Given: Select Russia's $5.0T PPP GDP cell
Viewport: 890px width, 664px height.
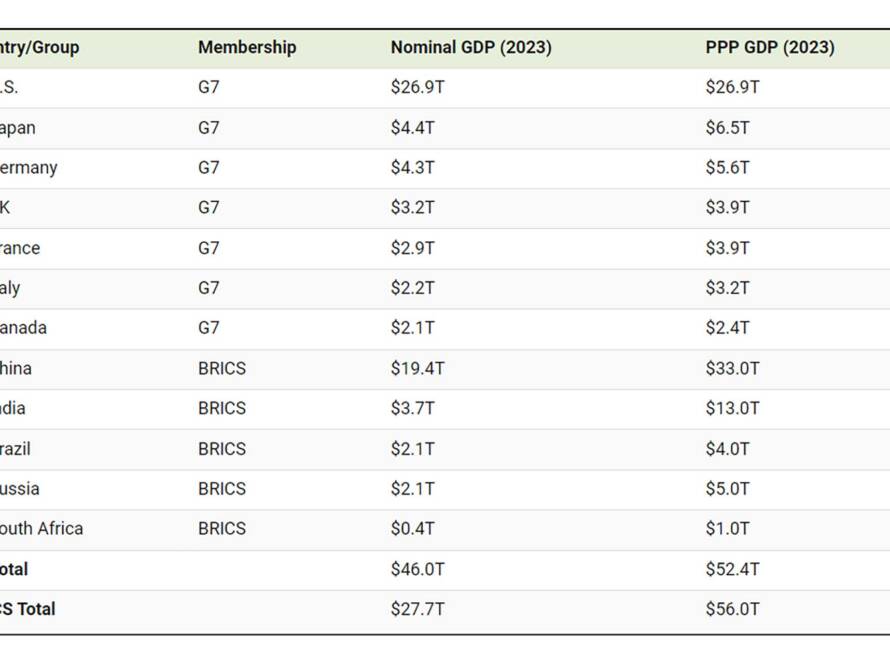Looking at the screenshot, I should (x=727, y=489).
